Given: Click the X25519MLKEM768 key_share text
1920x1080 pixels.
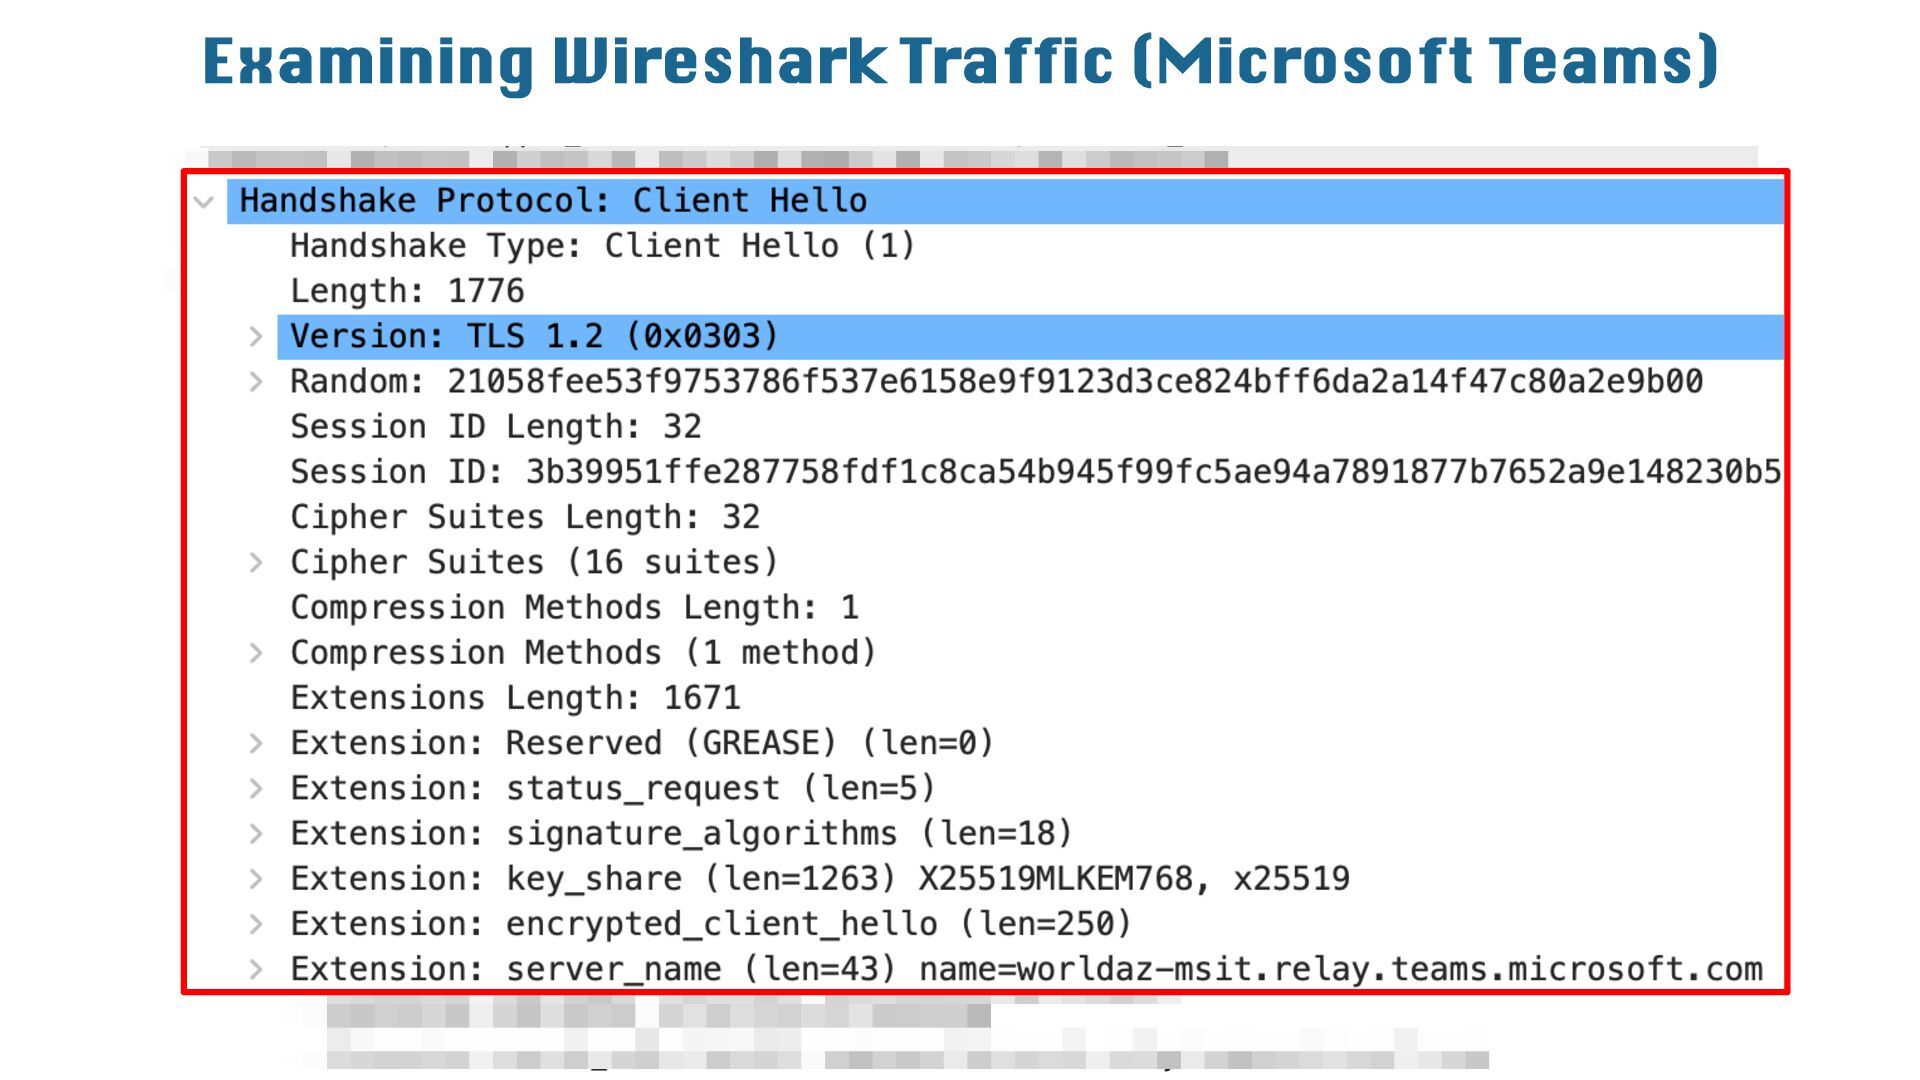Looking at the screenshot, I should point(1055,879).
